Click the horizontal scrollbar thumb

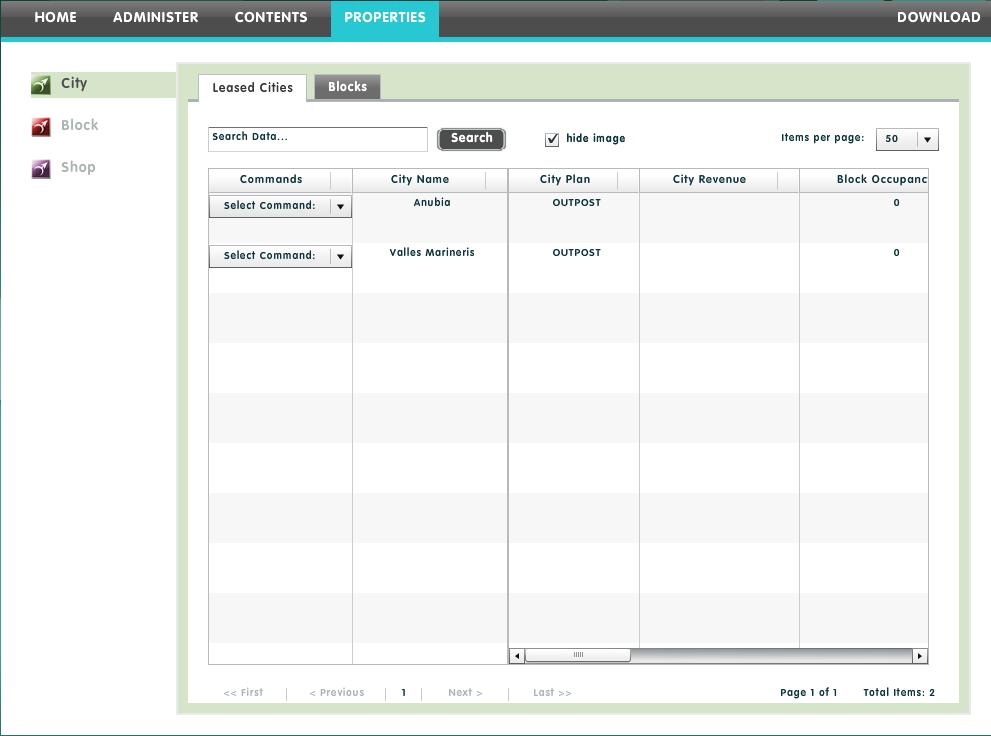578,655
